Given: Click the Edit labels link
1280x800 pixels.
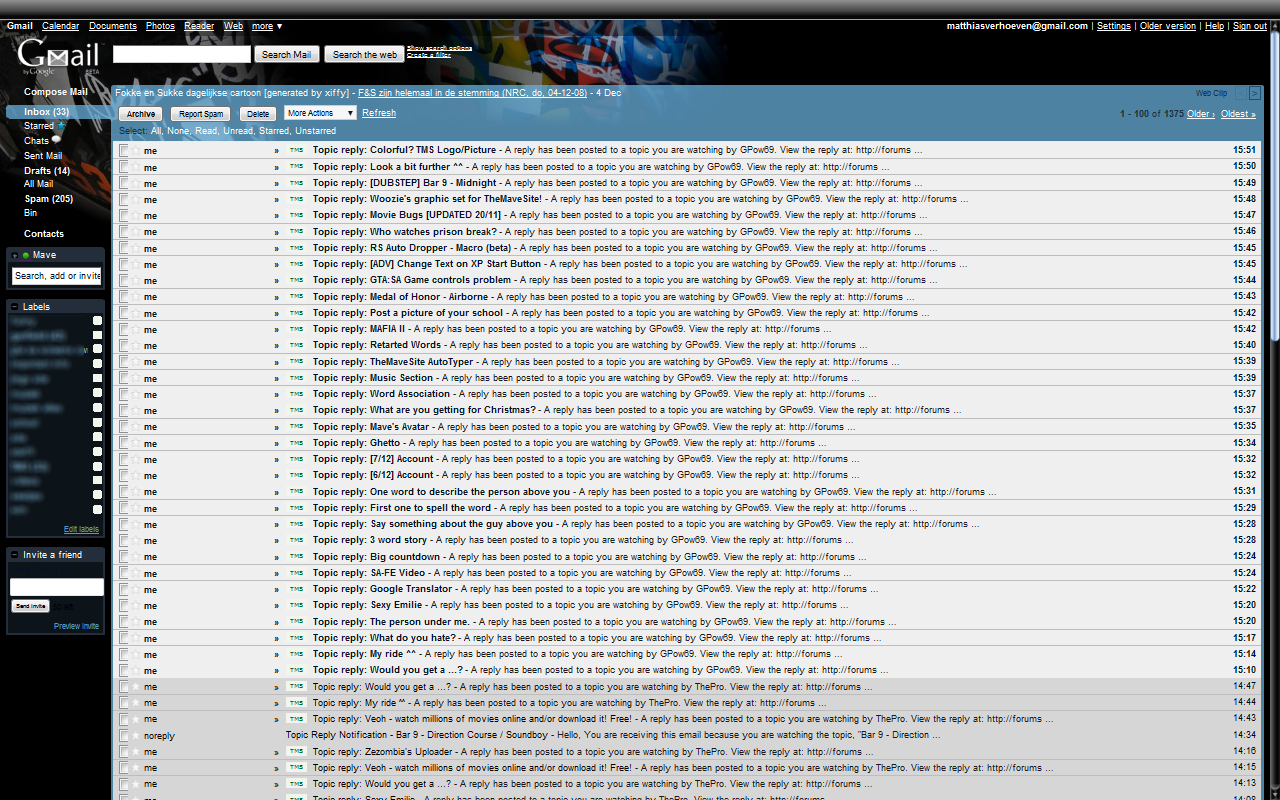Looking at the screenshot, I should (x=81, y=529).
